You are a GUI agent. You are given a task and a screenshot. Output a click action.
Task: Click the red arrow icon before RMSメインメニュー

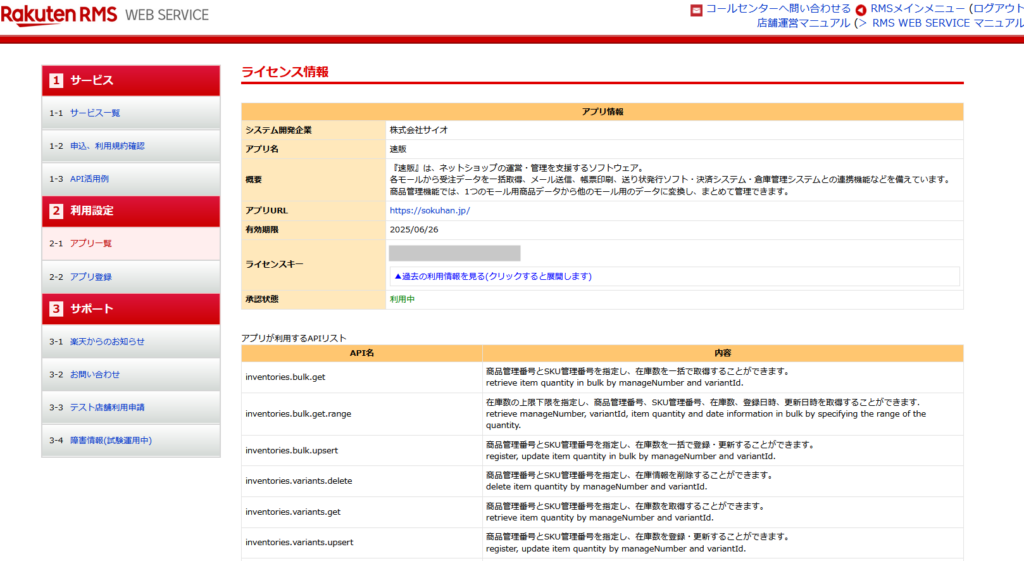tap(860, 10)
